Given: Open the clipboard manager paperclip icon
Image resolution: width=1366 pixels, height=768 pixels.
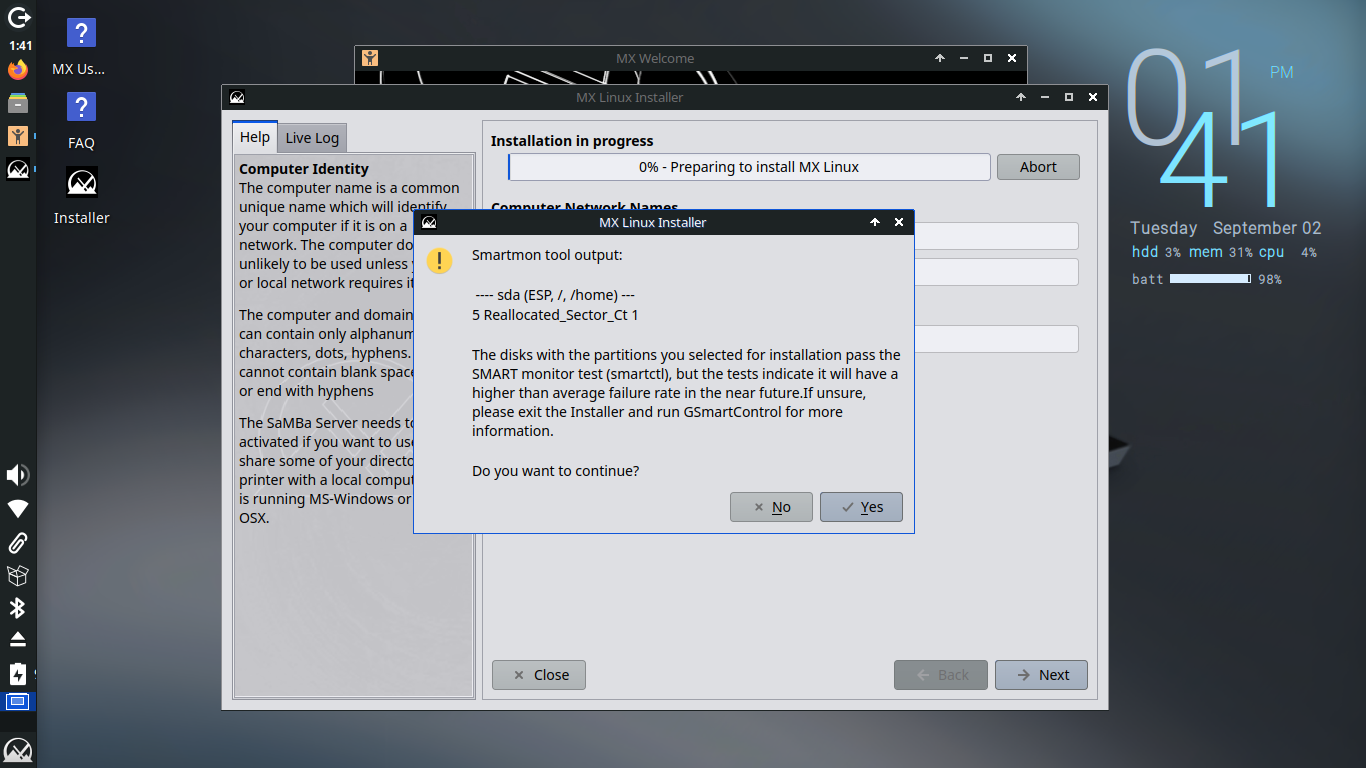Looking at the screenshot, I should point(18,543).
